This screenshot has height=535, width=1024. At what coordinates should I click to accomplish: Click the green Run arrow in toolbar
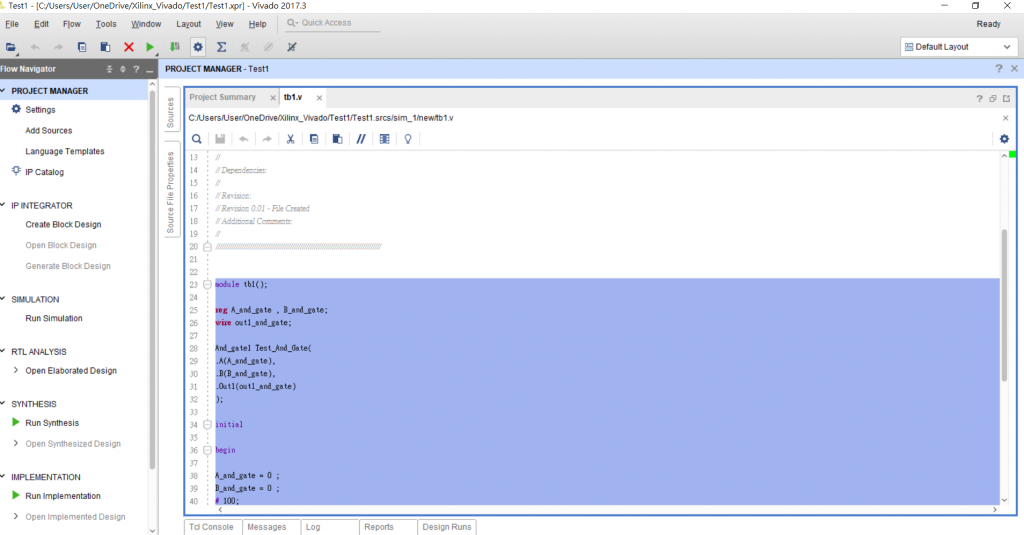coord(150,47)
